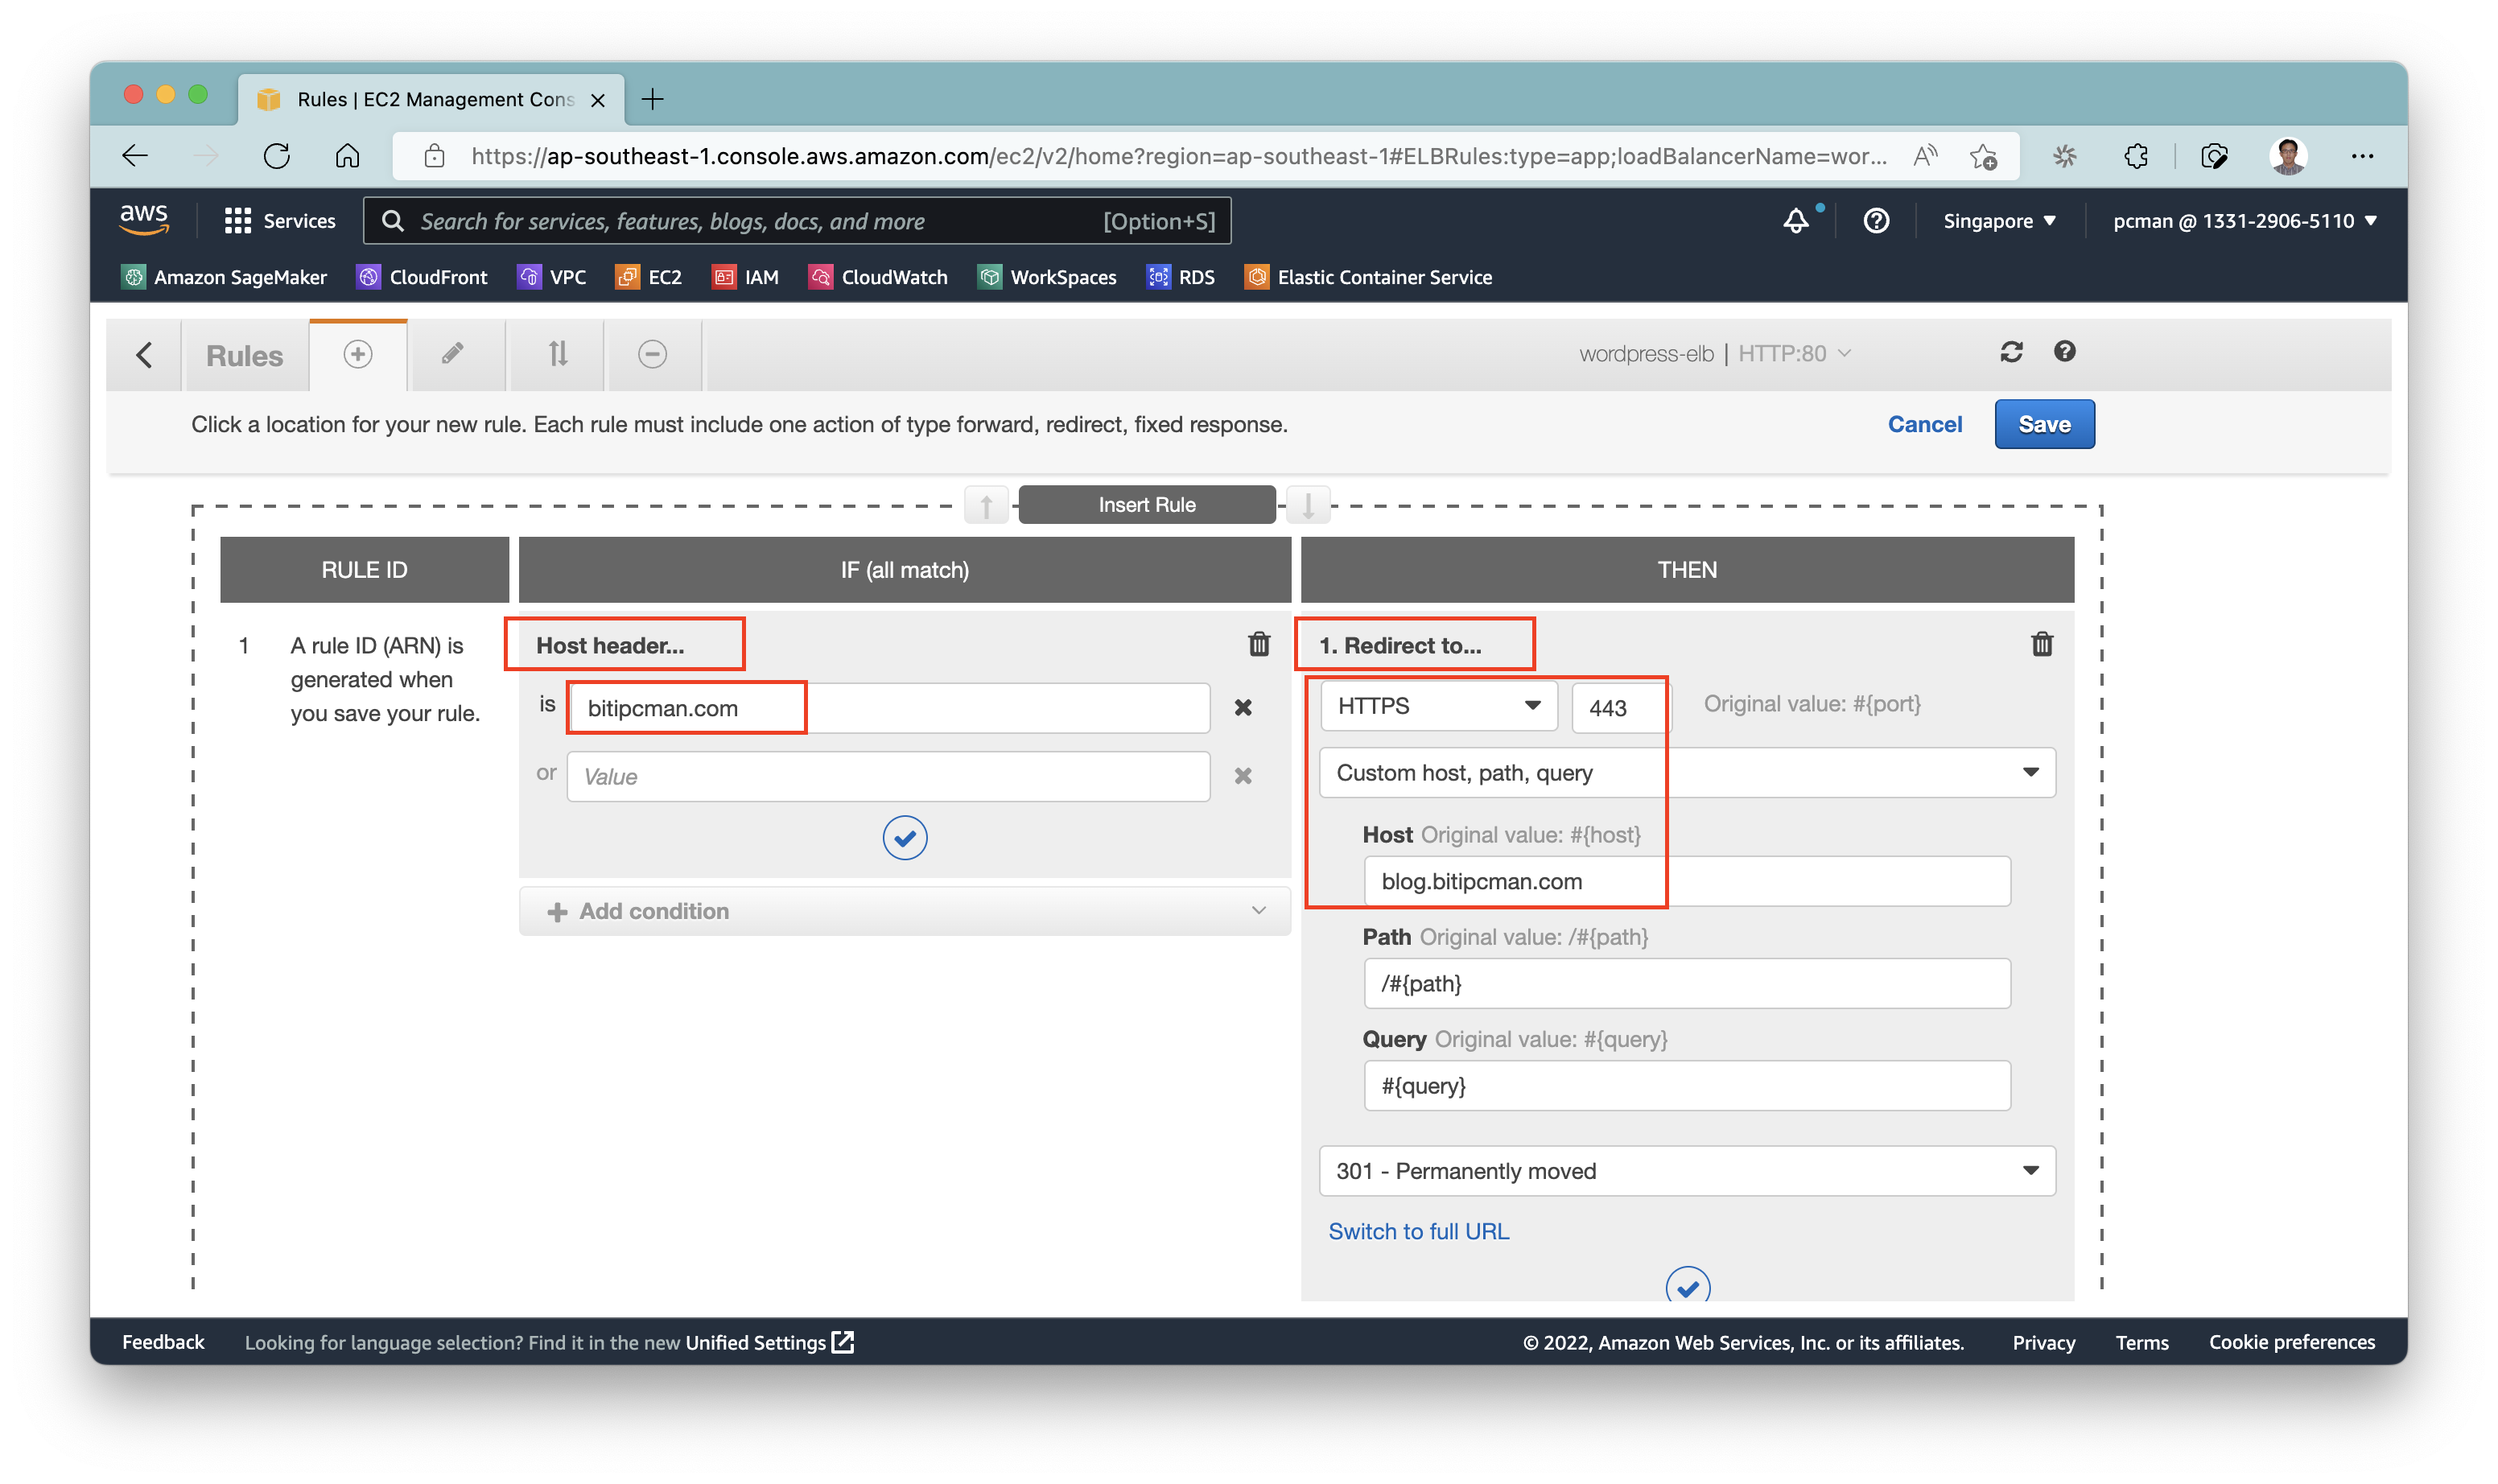Click the 443 port field
Viewport: 2498px width, 1484px height.
pyautogui.click(x=1619, y=707)
